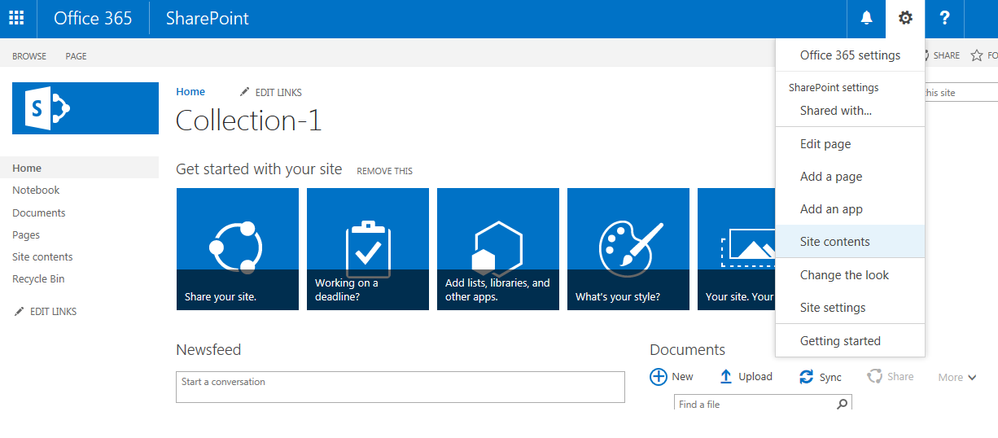Open Add lists, libraries, and other apps tile
The image size is (998, 438).
point(498,249)
